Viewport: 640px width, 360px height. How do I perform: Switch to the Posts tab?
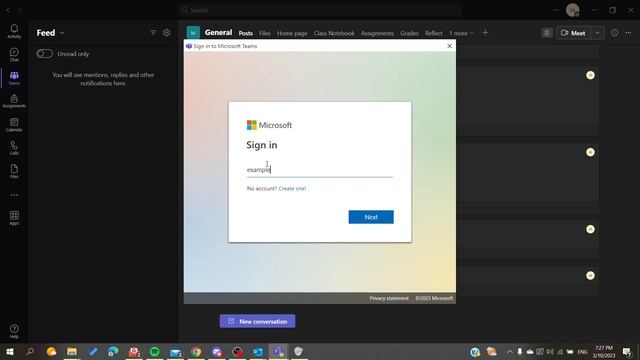(x=246, y=33)
